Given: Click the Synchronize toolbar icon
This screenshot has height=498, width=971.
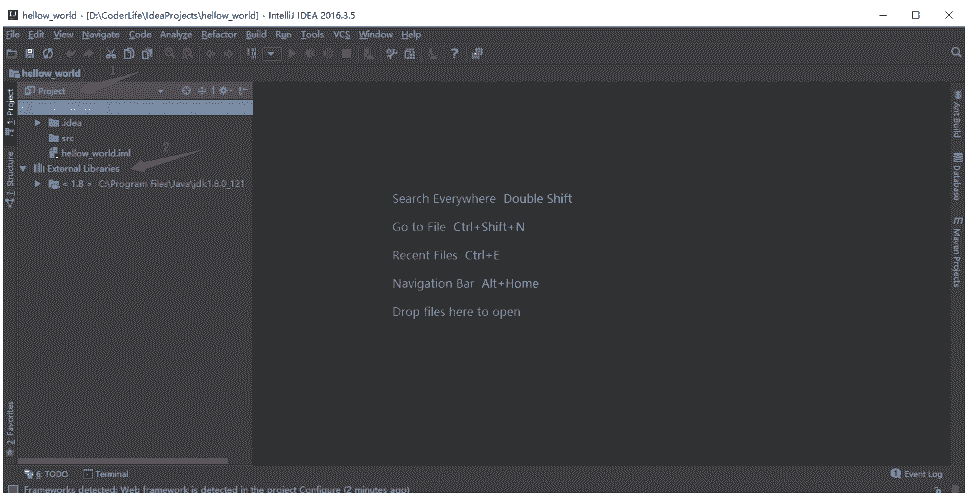Looking at the screenshot, I should (x=47, y=53).
